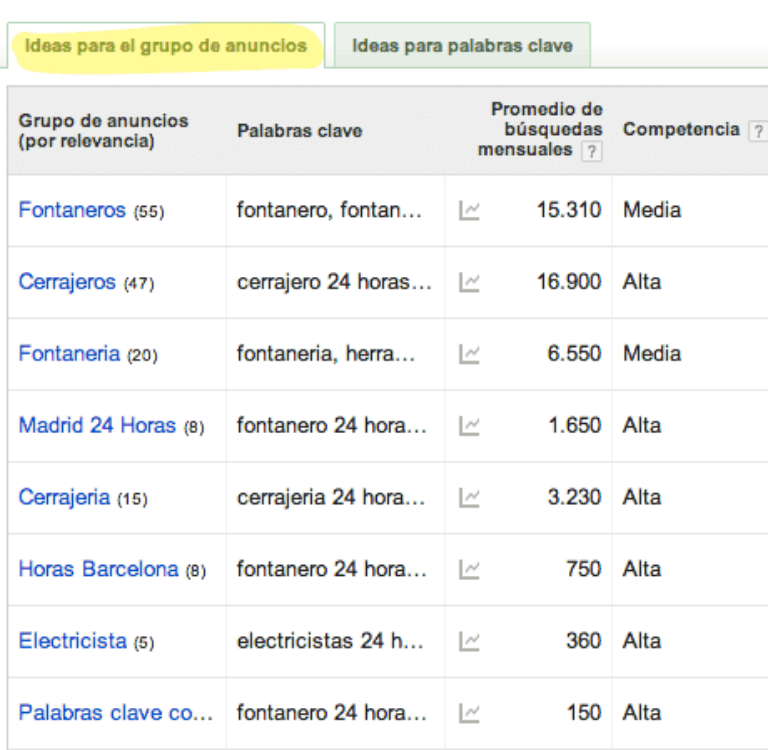
Task: Click the 3.230 monthly searches value
Action: (574, 497)
